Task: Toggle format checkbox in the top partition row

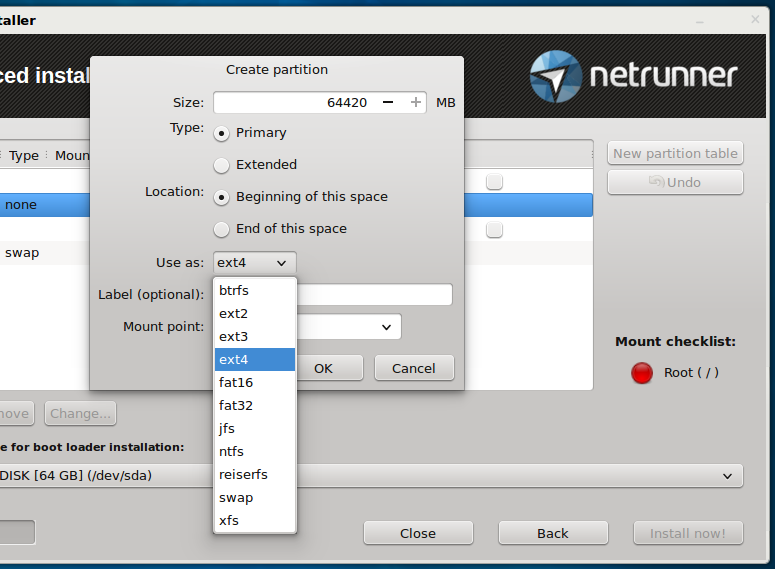Action: click(494, 182)
